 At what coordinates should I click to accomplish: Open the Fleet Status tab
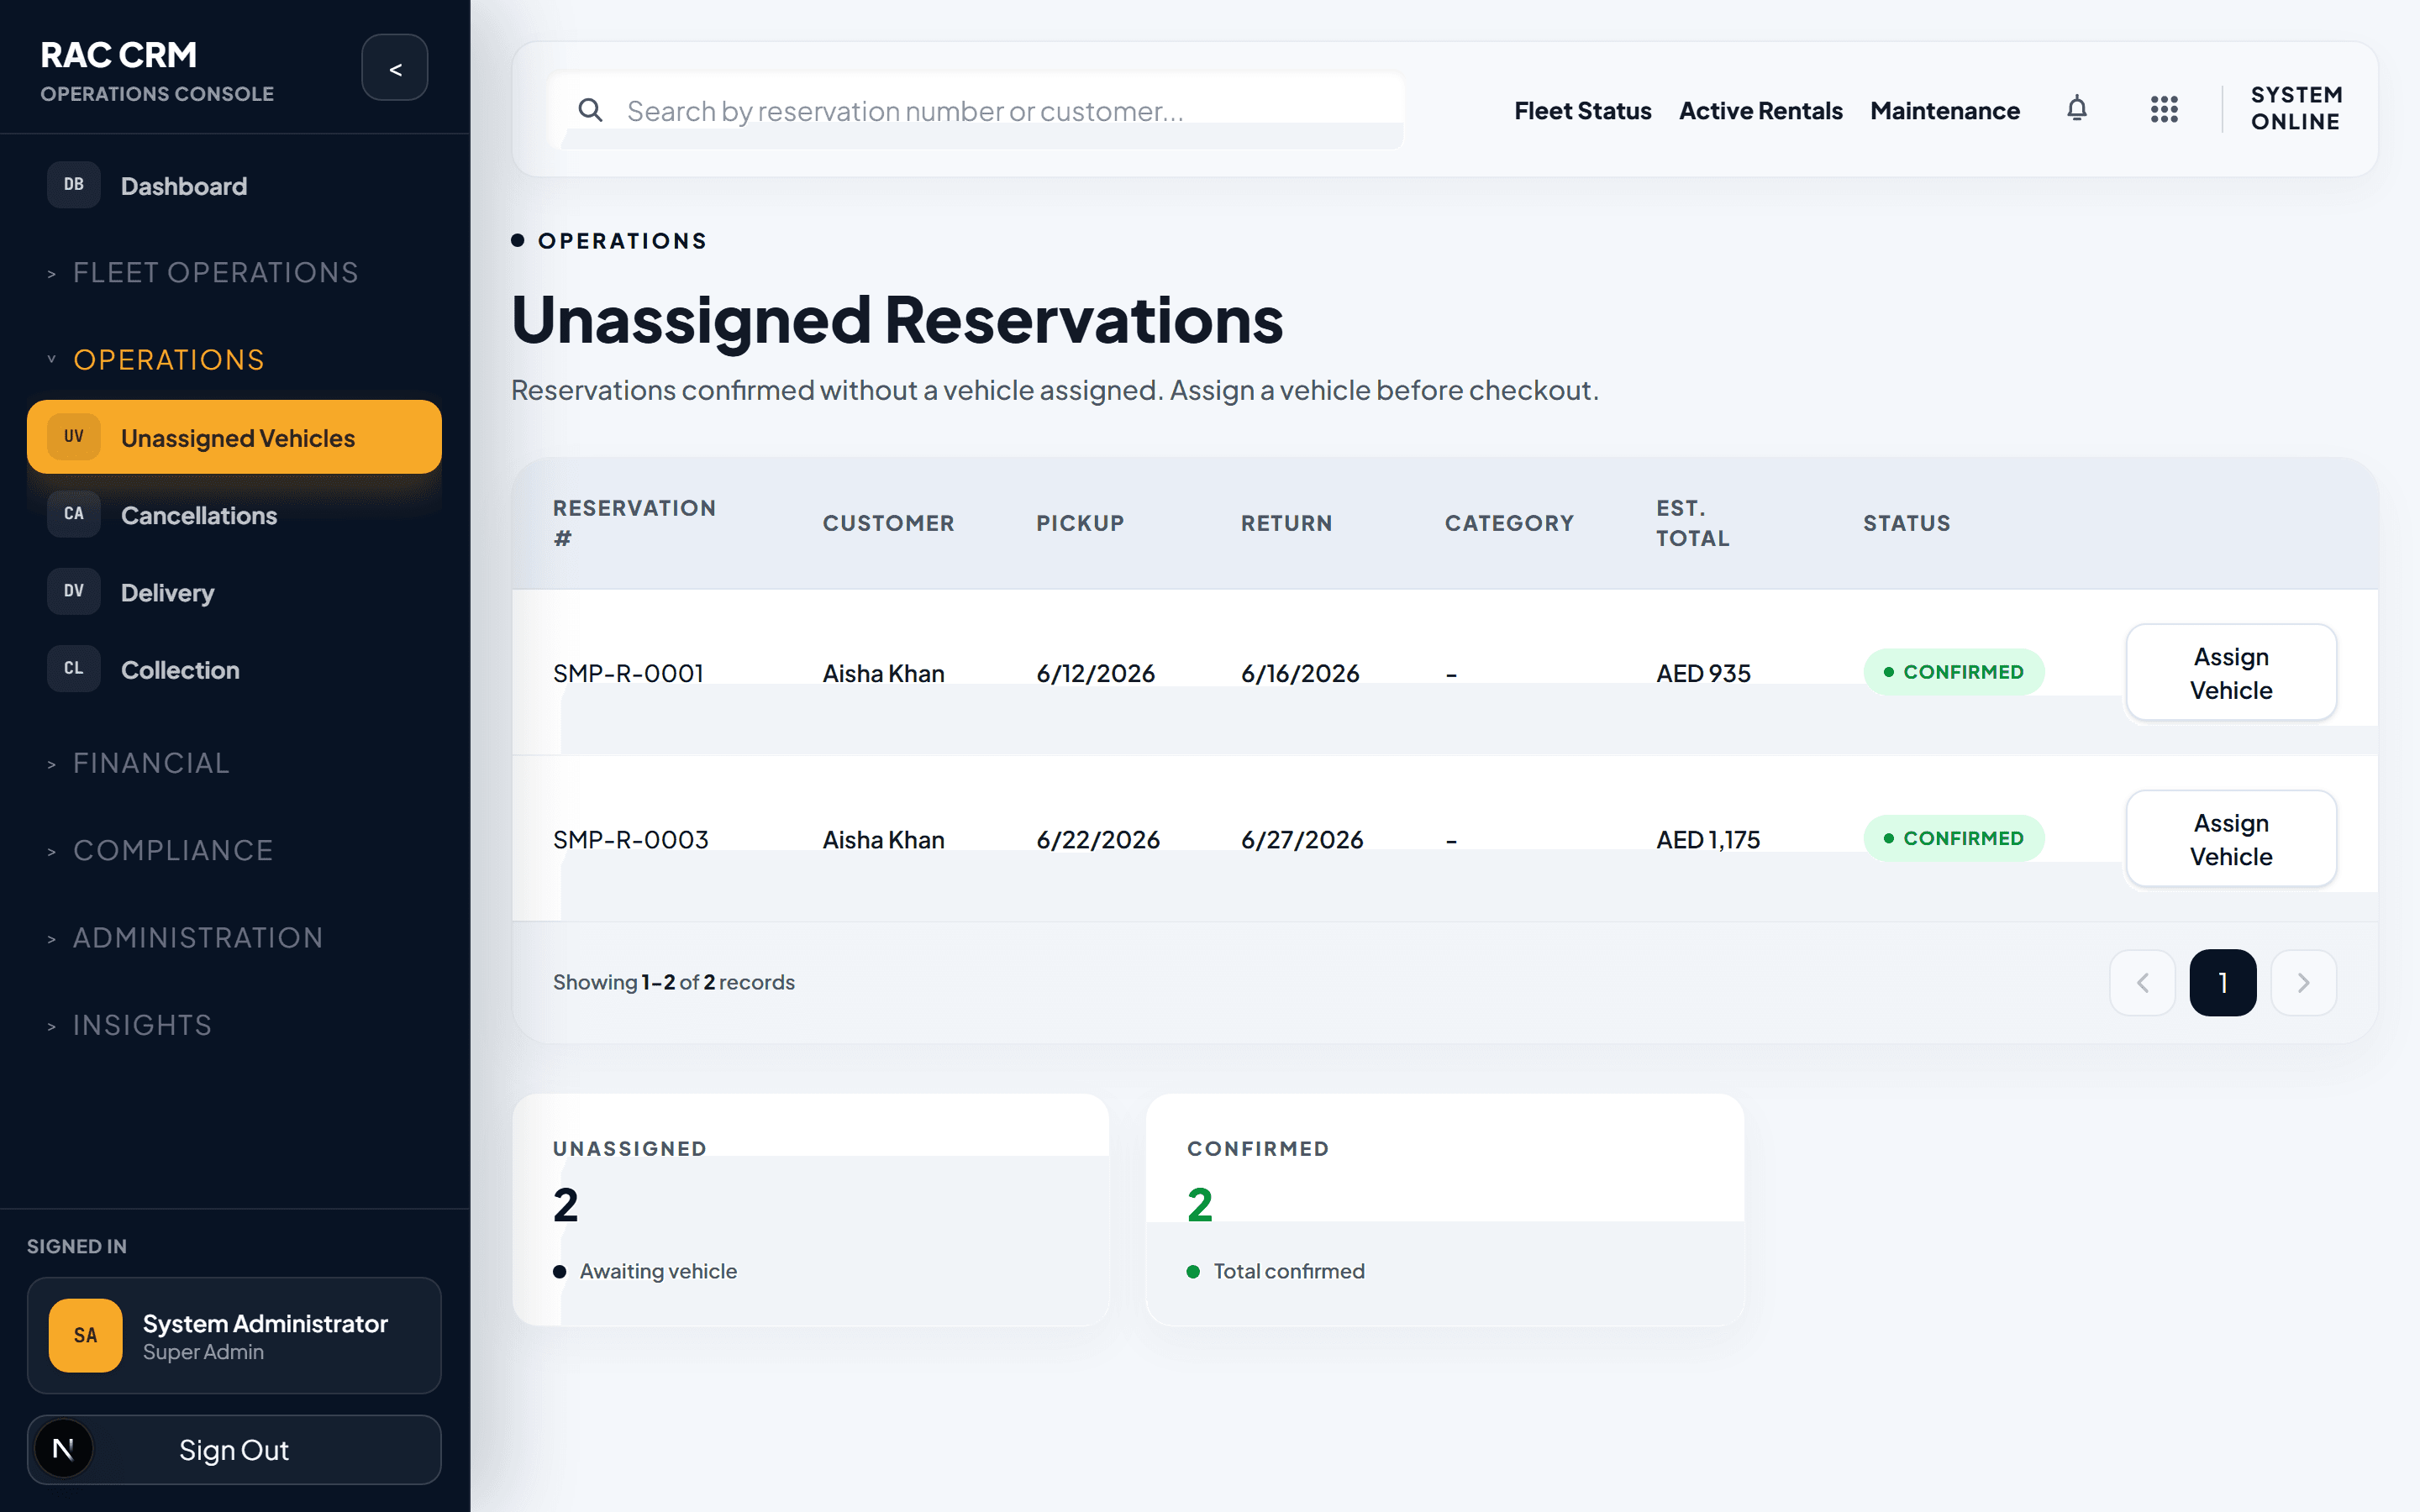pyautogui.click(x=1582, y=110)
